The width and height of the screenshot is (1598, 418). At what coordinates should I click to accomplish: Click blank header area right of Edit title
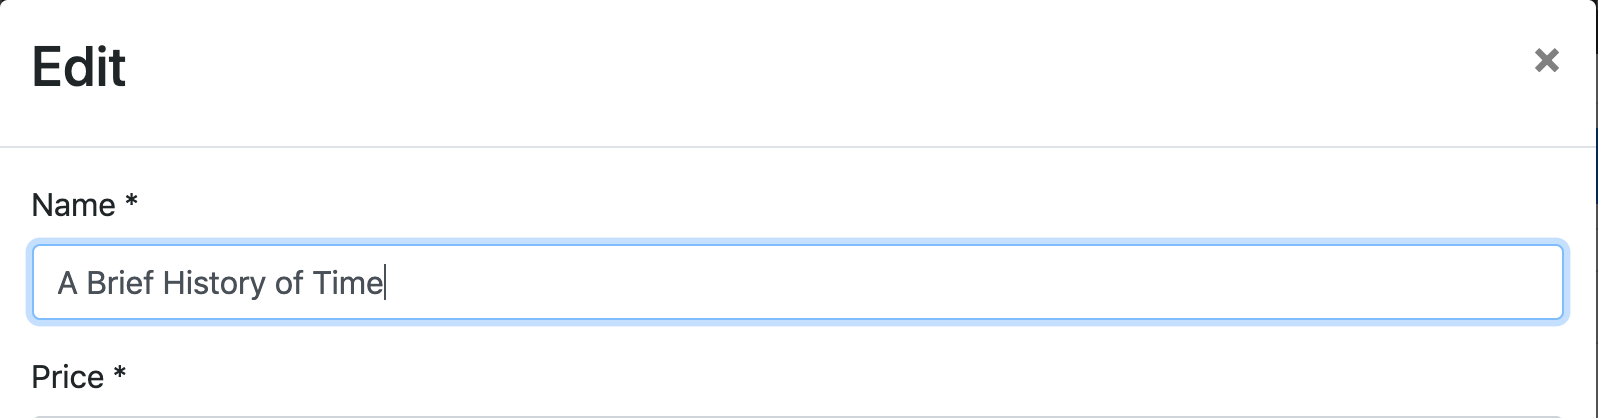[x=800, y=67]
